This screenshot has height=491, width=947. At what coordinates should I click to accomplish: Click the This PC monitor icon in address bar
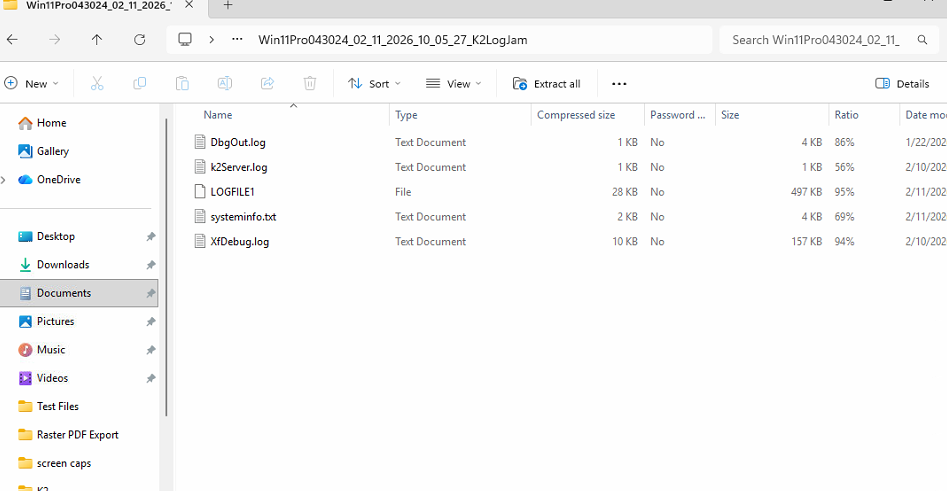pos(185,40)
